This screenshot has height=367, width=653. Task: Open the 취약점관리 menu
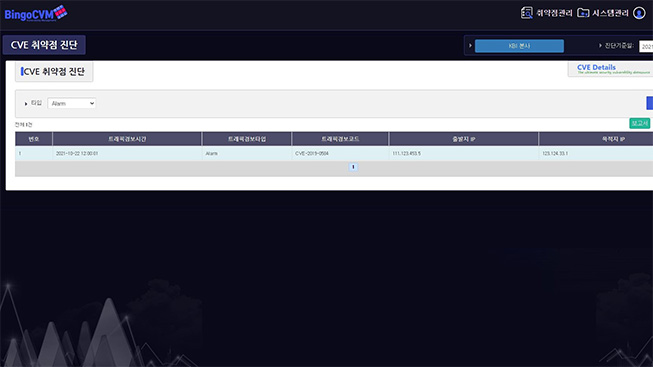click(x=554, y=13)
